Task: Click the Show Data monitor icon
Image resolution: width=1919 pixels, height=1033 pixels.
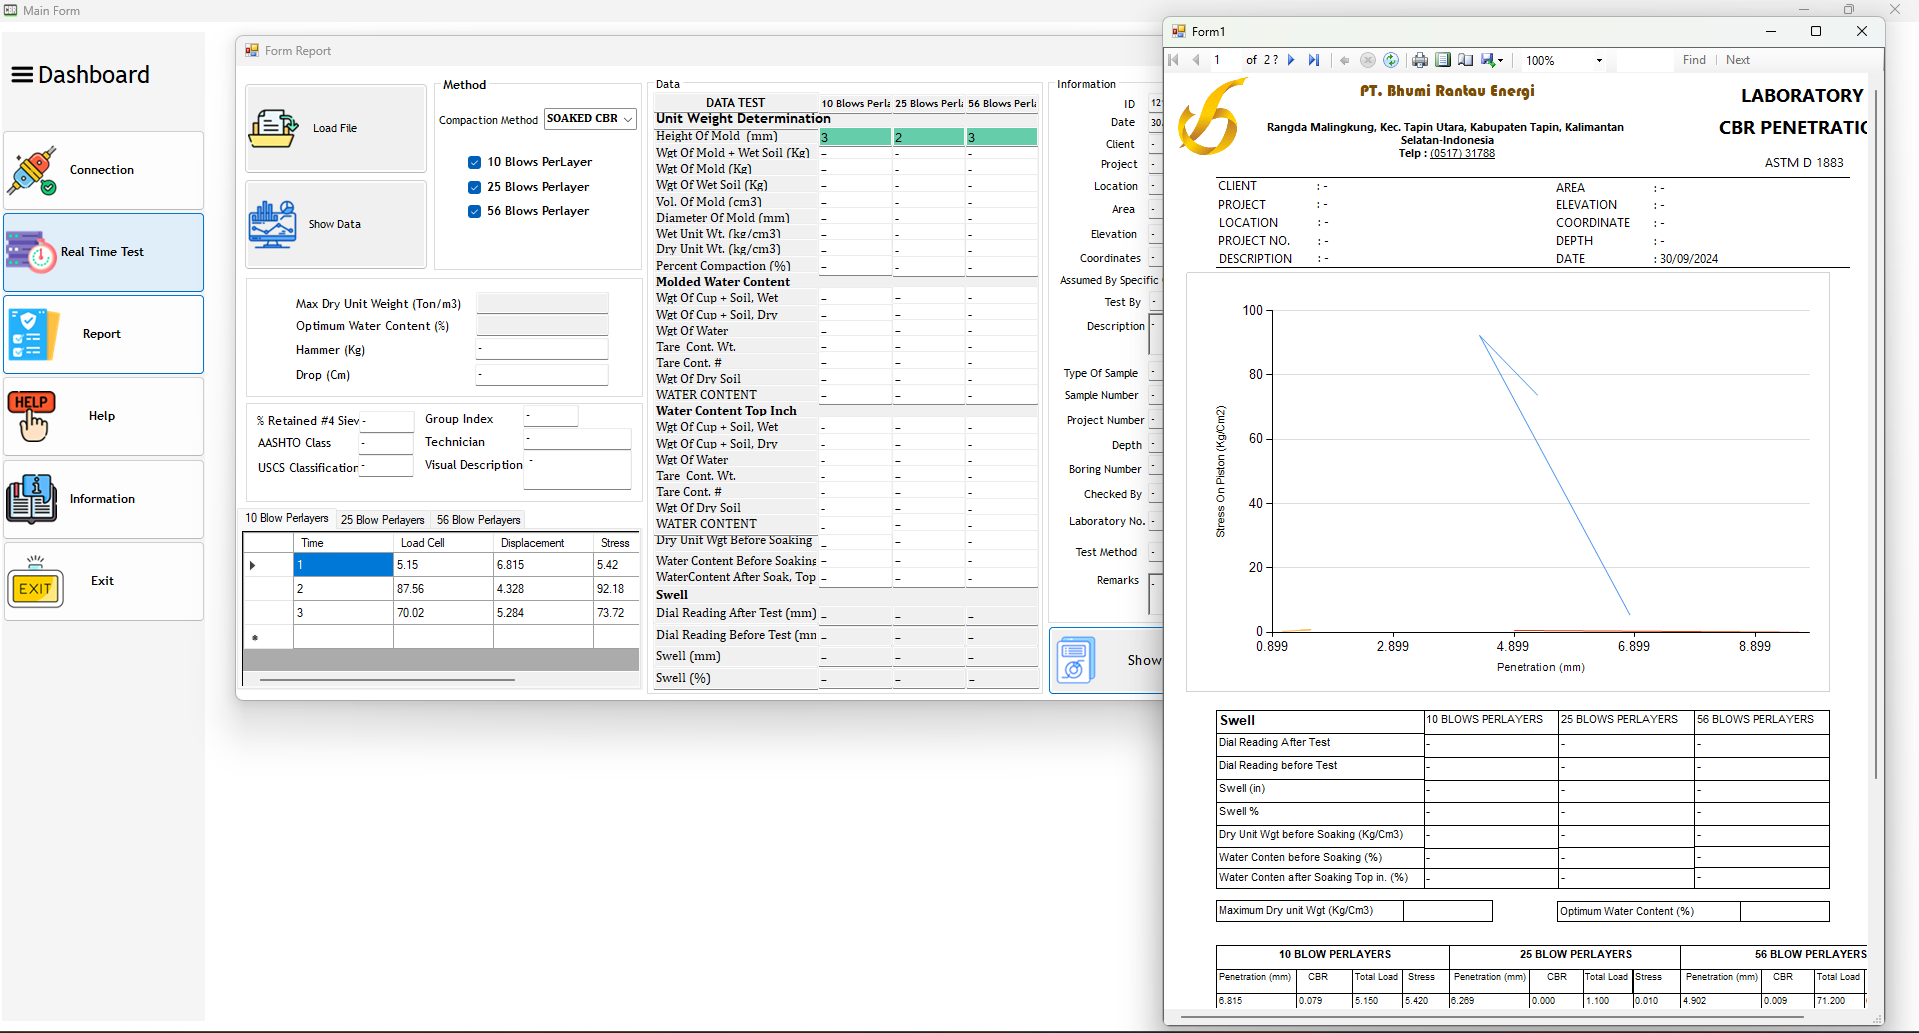Action: pyautogui.click(x=274, y=223)
